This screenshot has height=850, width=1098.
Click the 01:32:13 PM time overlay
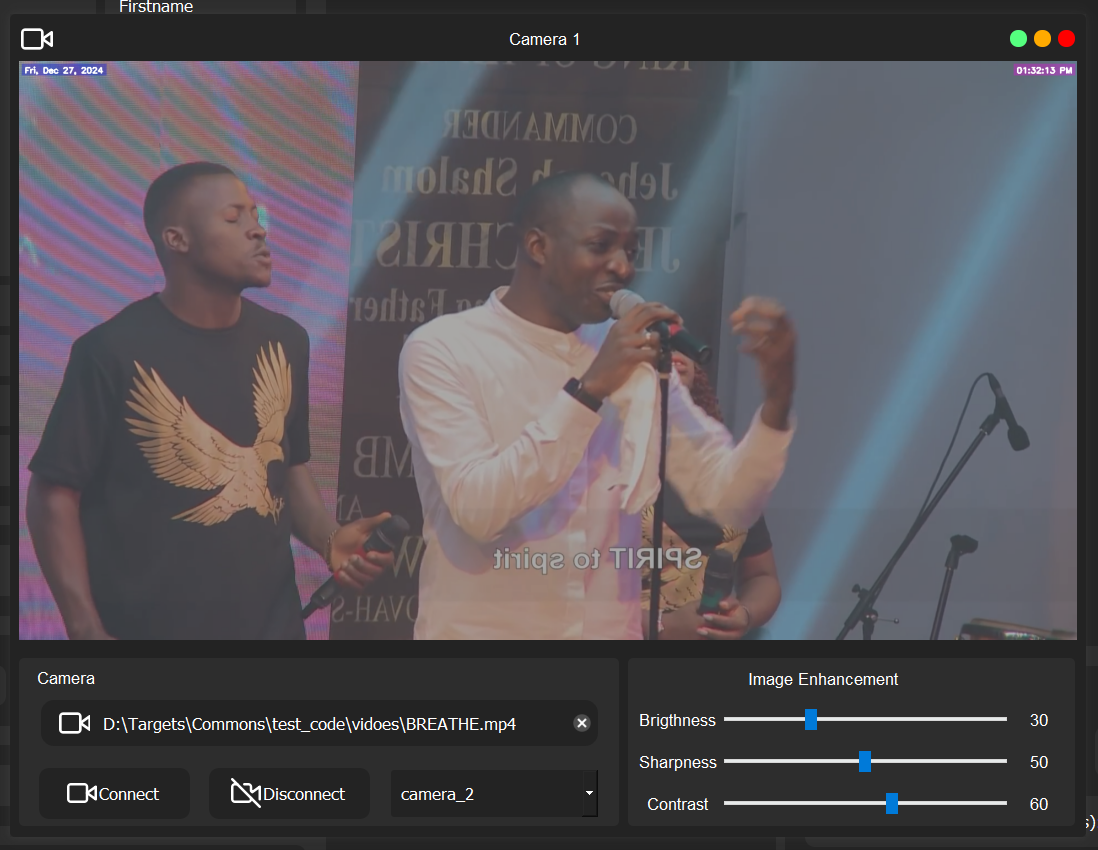point(1044,70)
